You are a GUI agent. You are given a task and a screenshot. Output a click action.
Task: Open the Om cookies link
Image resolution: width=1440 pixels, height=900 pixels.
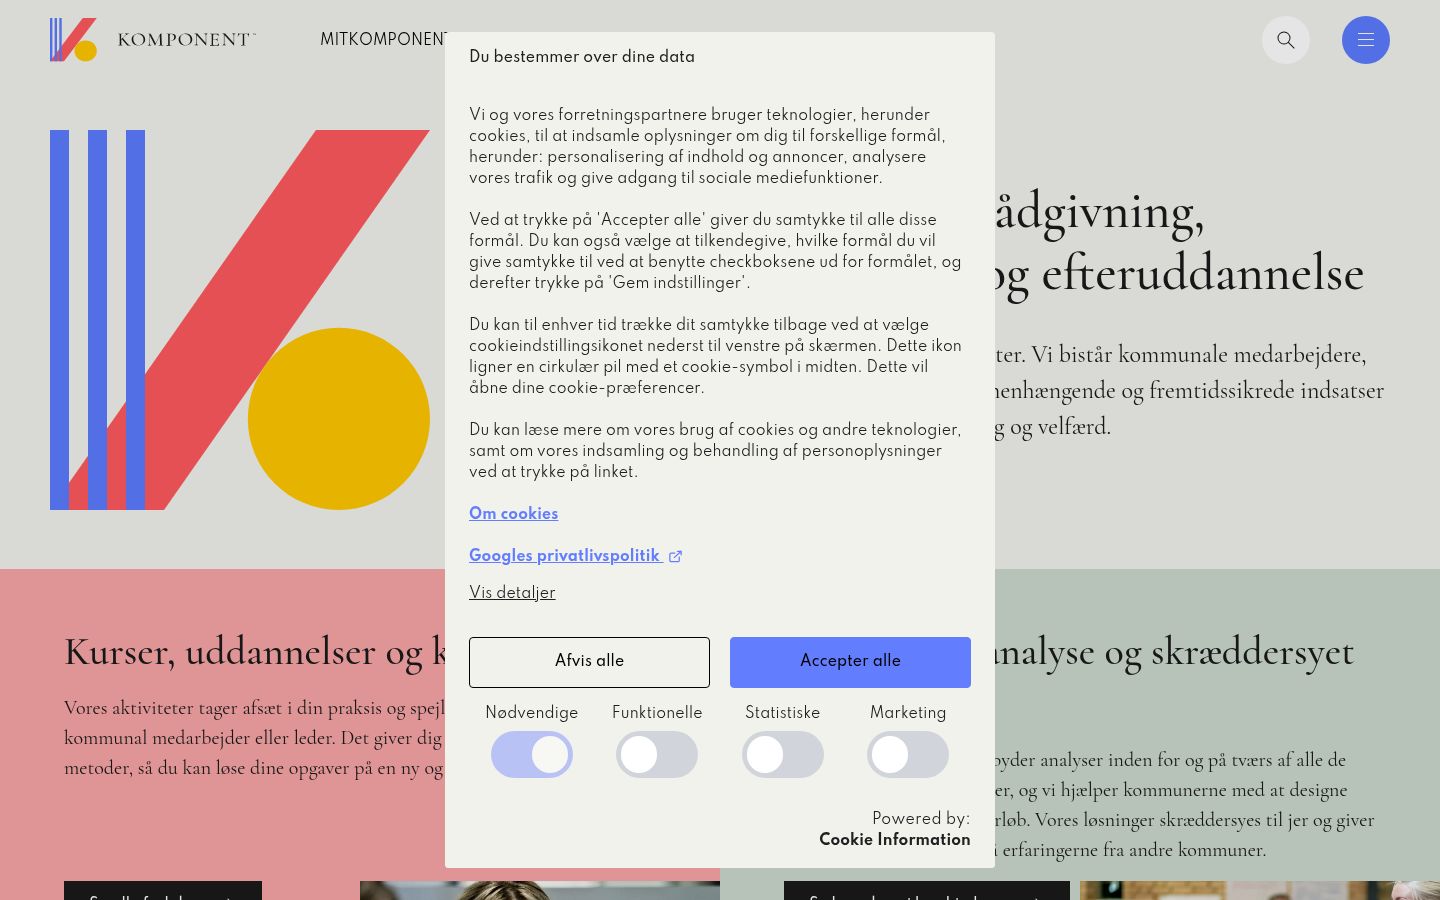coord(514,514)
